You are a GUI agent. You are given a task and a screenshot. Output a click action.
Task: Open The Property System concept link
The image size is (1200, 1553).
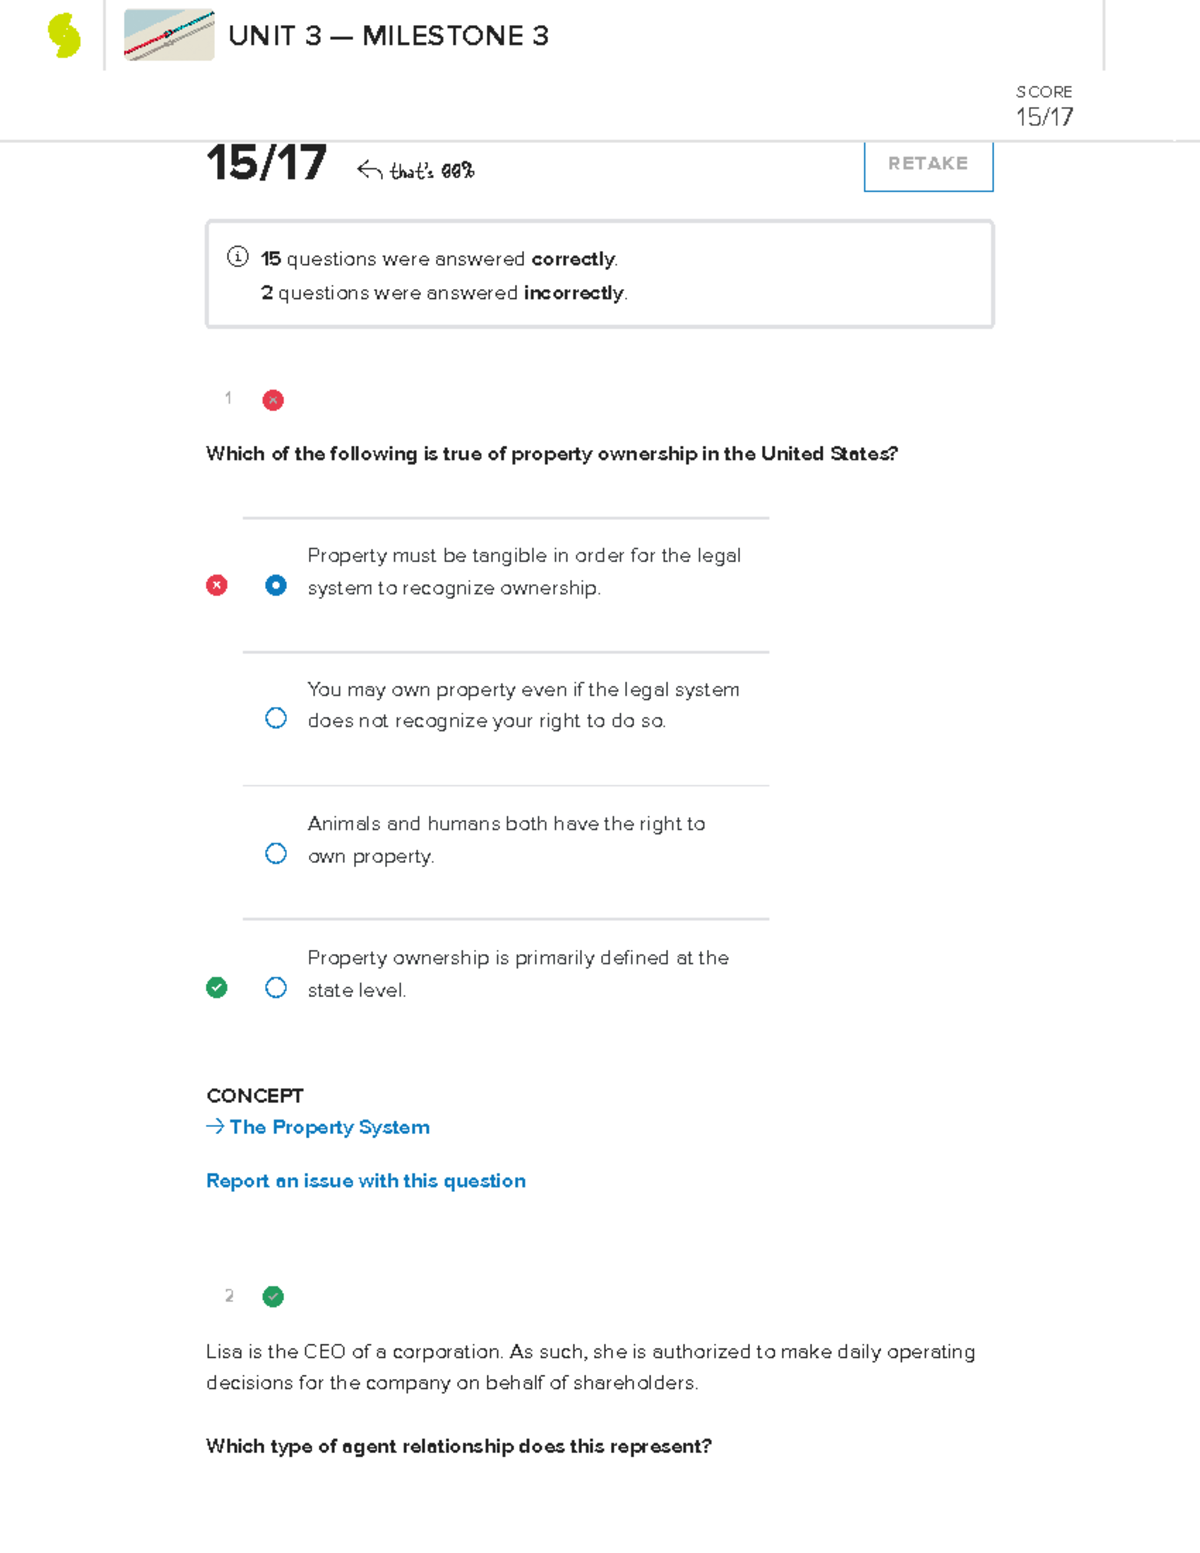[329, 1127]
